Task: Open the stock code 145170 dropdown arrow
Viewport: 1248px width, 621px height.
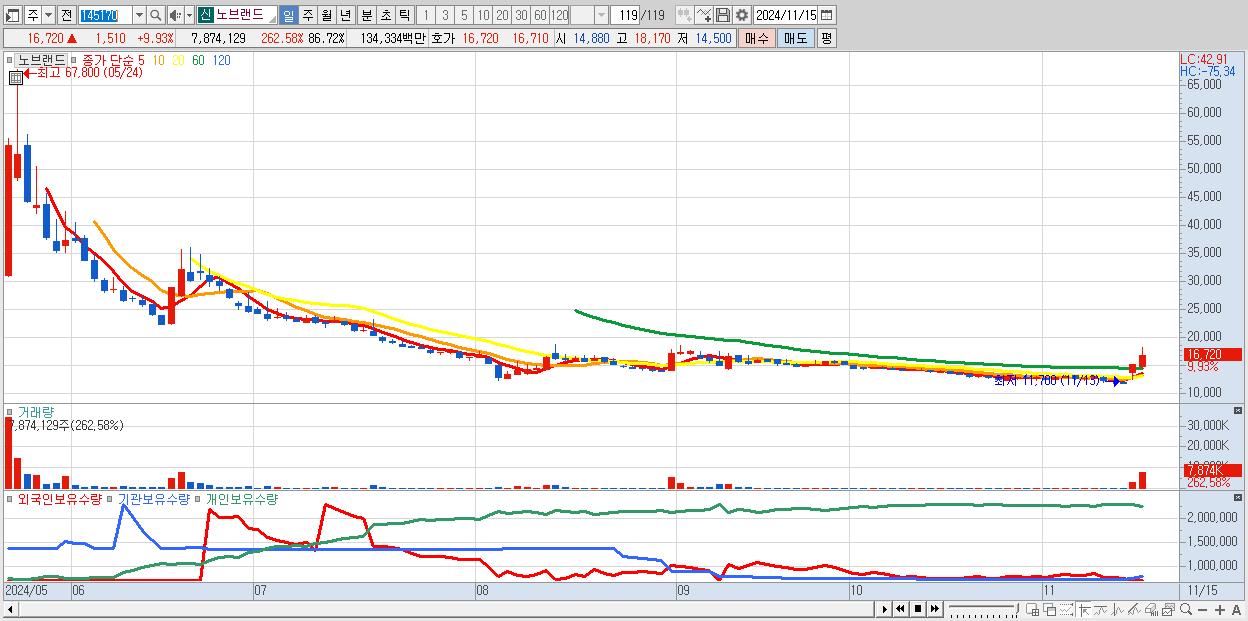Action: (139, 15)
